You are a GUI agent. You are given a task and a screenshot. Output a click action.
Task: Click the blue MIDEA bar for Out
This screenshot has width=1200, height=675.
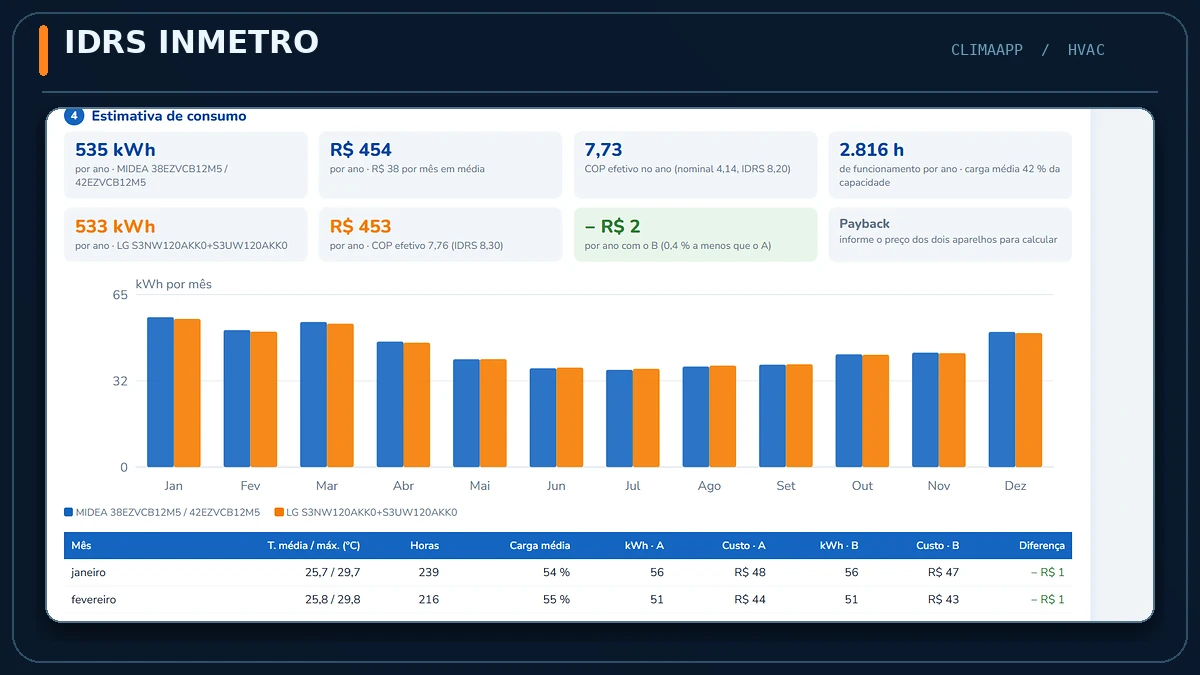[849, 411]
